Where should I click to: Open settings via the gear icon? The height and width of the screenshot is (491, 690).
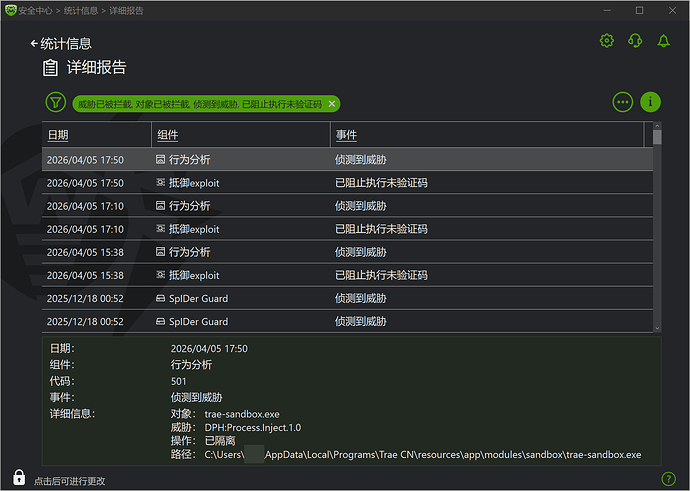(606, 41)
